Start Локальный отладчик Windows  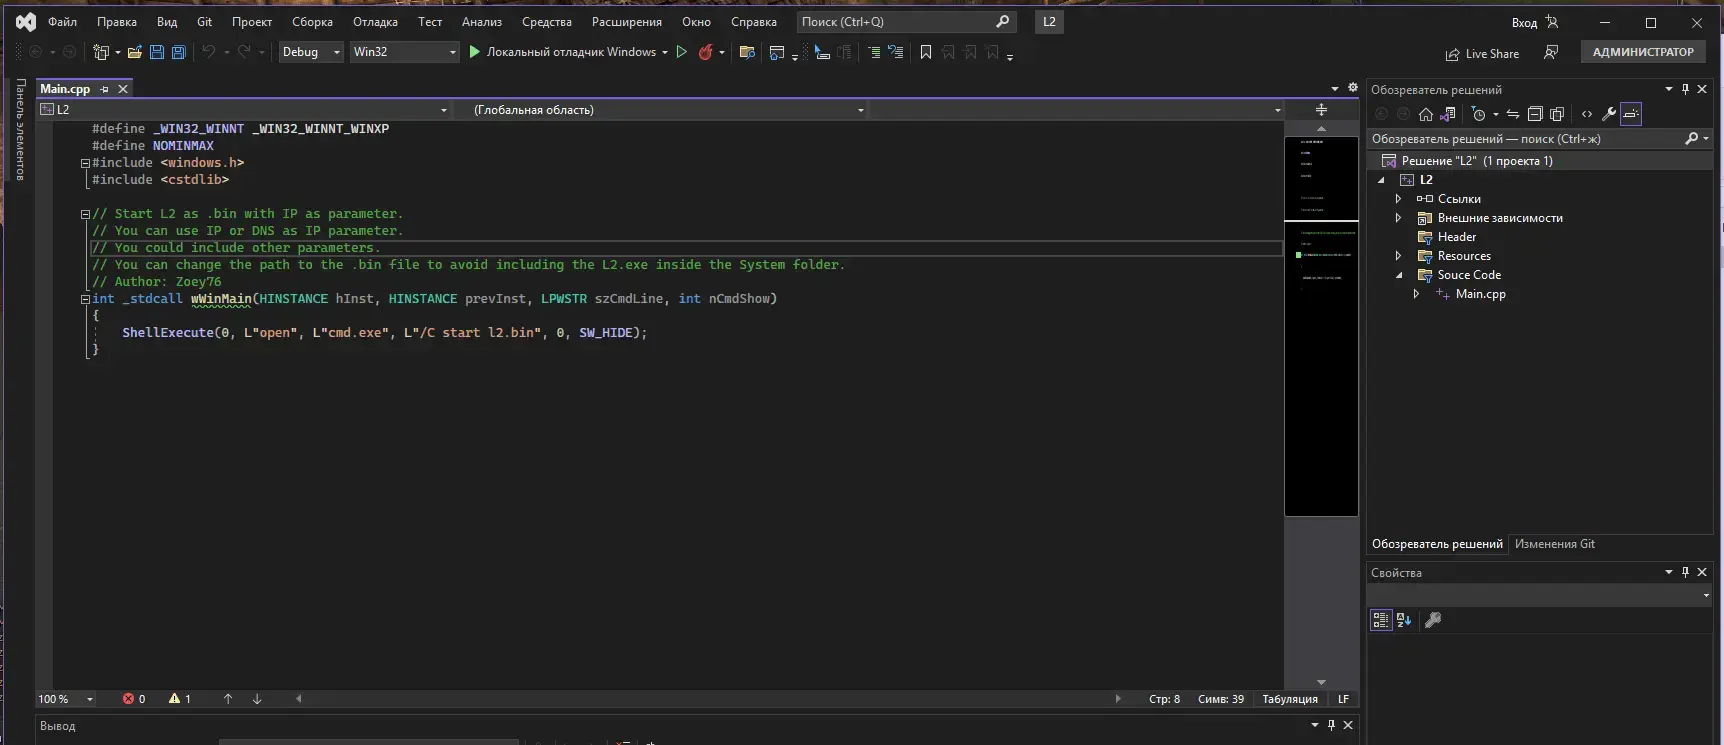[563, 52]
